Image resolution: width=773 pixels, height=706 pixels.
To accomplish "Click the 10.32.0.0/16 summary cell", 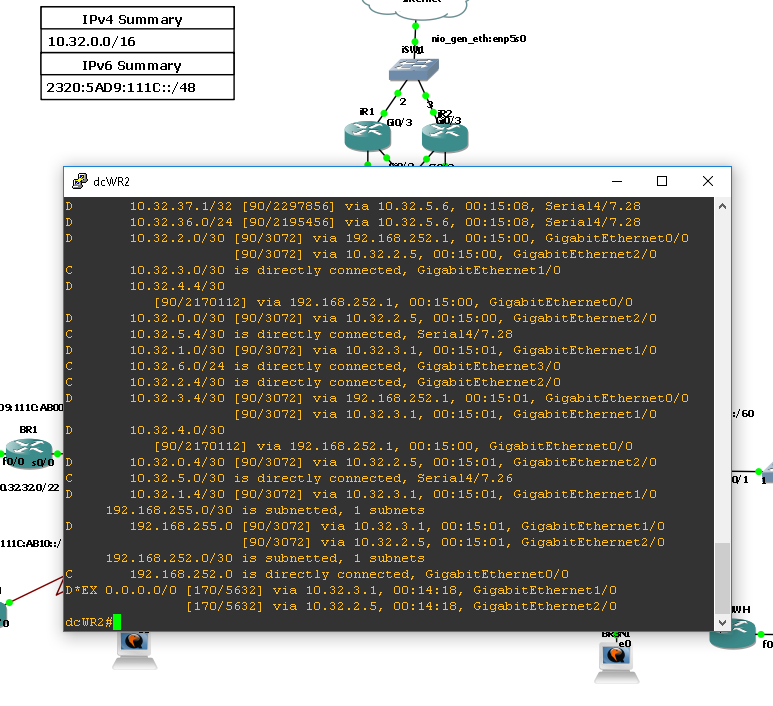I will [x=138, y=41].
